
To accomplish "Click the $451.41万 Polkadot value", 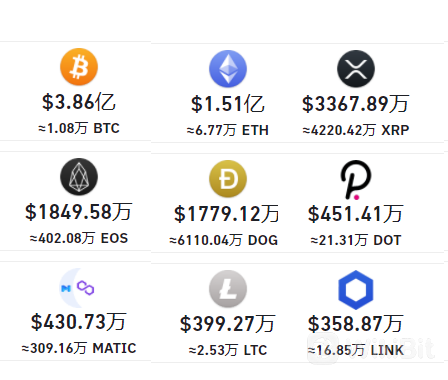I will click(356, 214).
